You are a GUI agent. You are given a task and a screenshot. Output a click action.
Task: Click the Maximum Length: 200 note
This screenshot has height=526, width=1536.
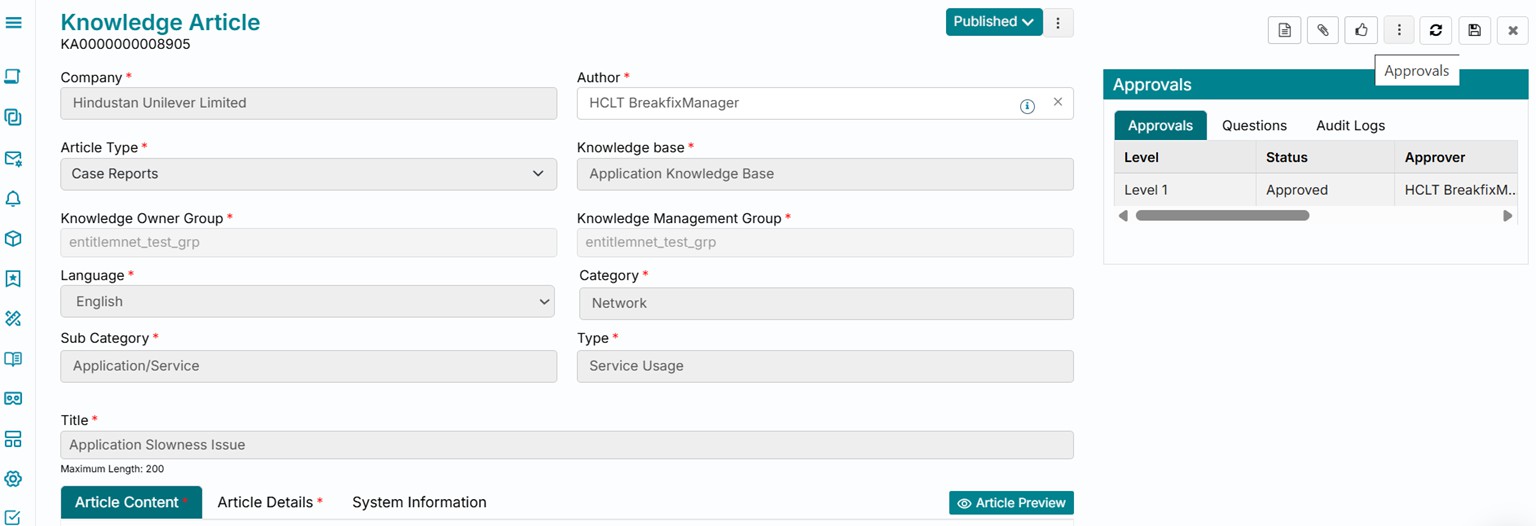(x=112, y=469)
